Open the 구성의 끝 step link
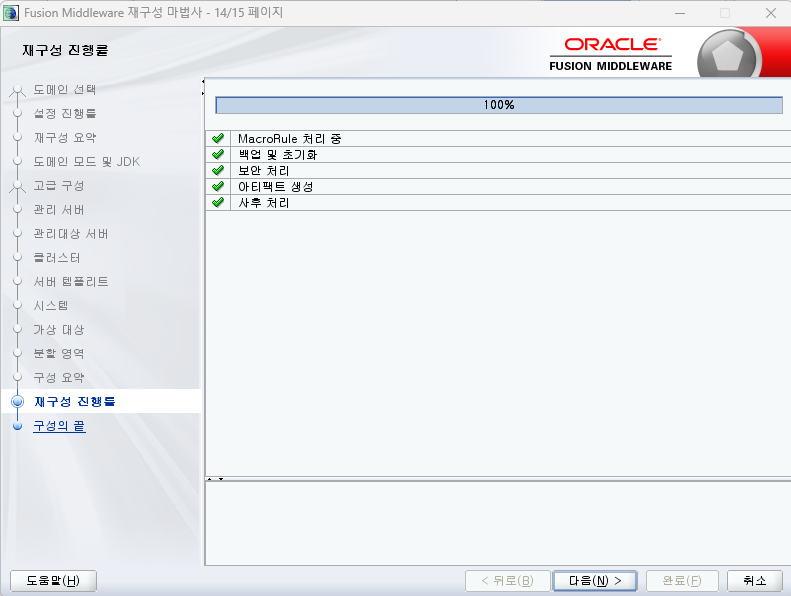 (x=59, y=426)
